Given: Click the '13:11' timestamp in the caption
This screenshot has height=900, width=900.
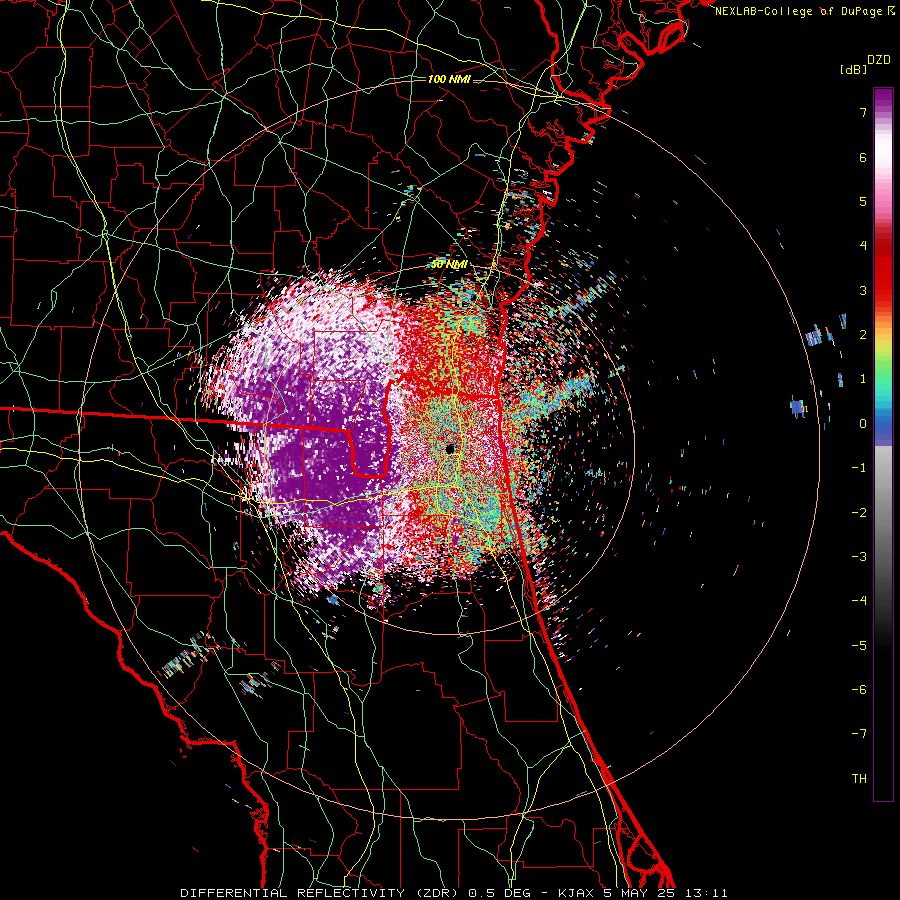Looking at the screenshot, I should coord(707,893).
